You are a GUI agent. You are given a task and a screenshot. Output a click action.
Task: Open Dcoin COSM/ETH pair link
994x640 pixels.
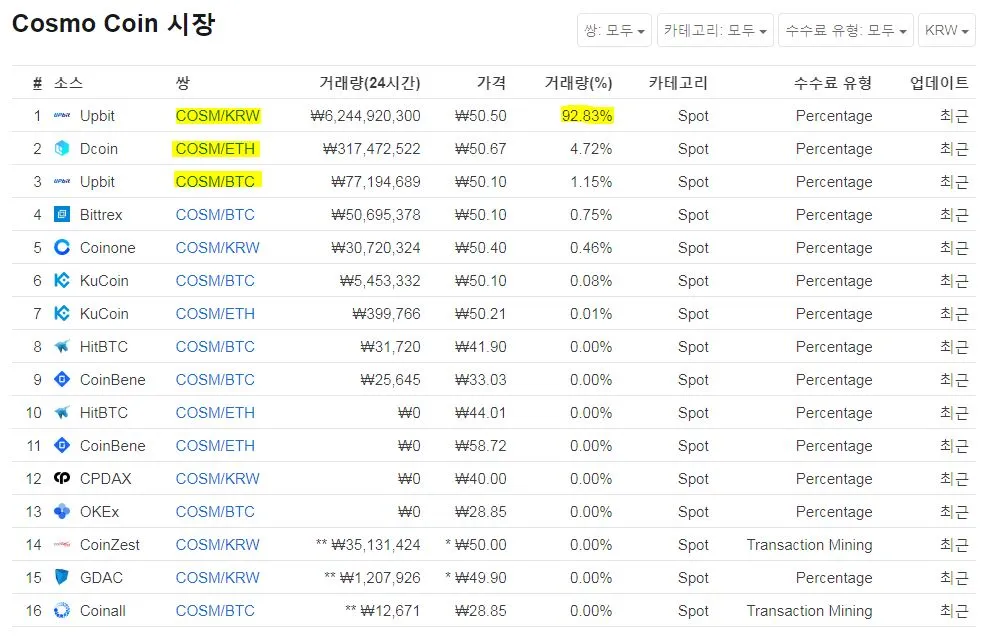click(215, 149)
